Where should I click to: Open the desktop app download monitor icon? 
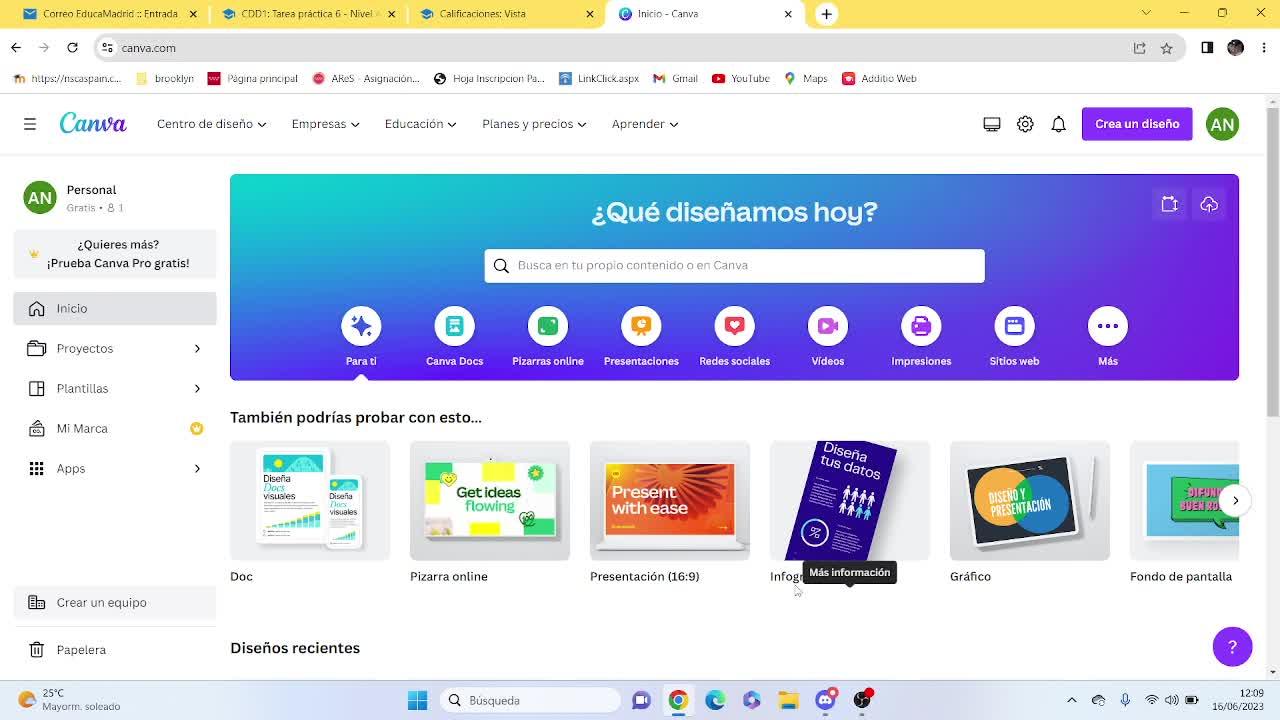coord(992,124)
